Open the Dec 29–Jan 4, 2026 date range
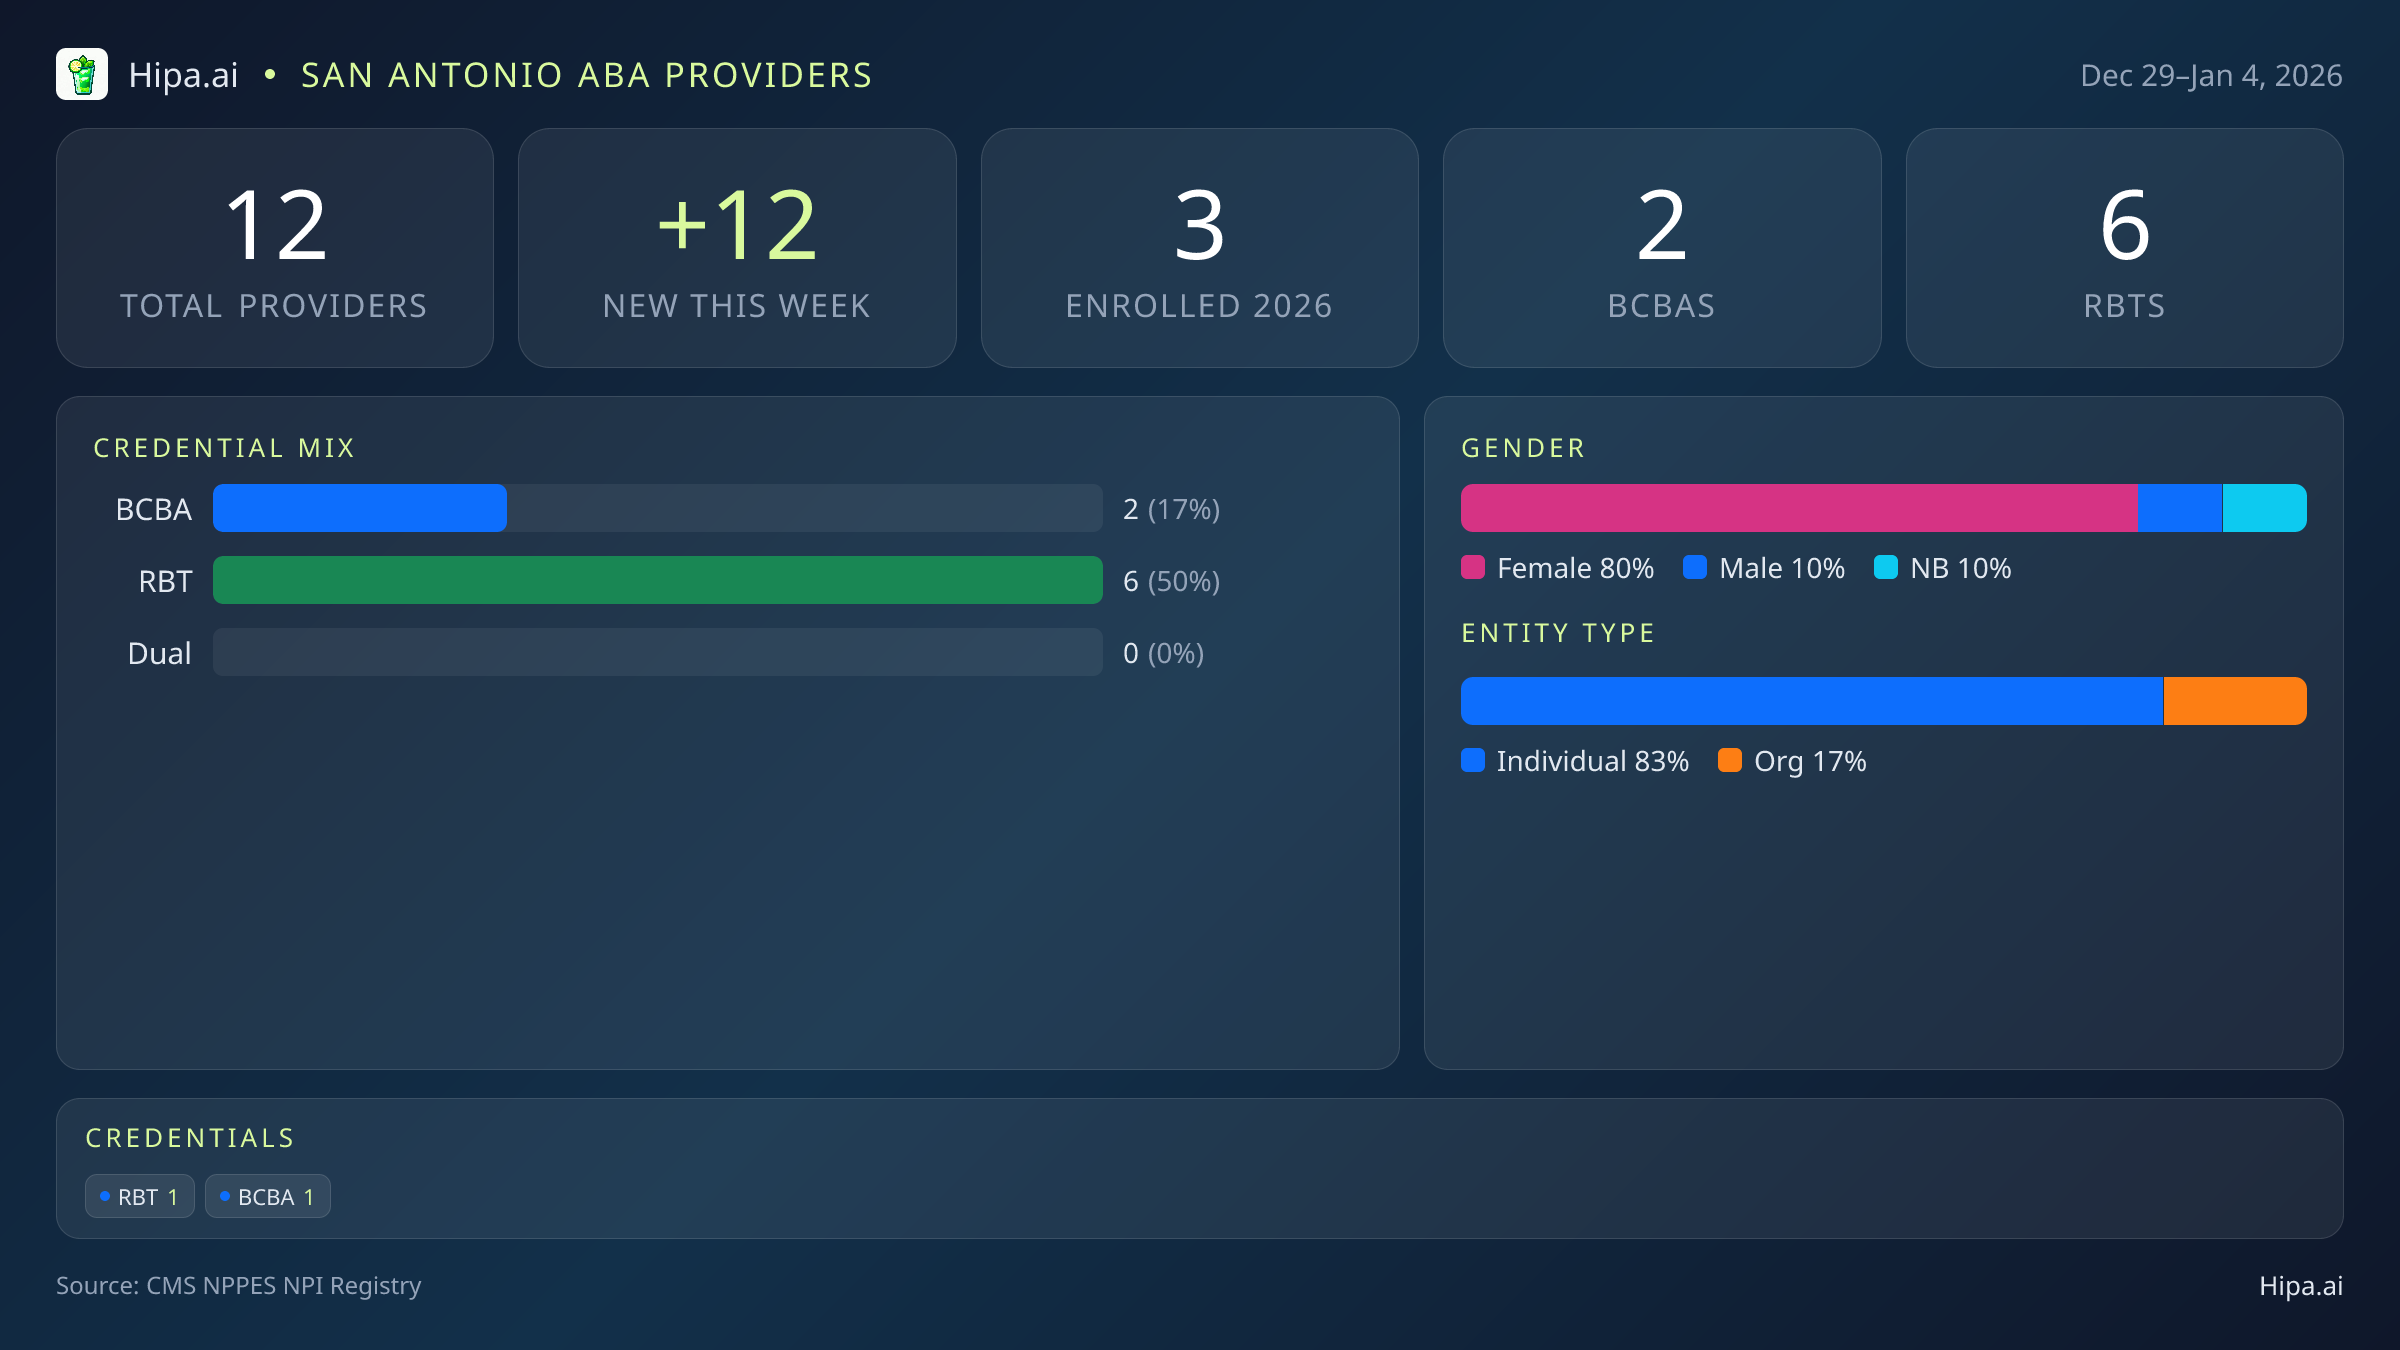 point(2210,74)
